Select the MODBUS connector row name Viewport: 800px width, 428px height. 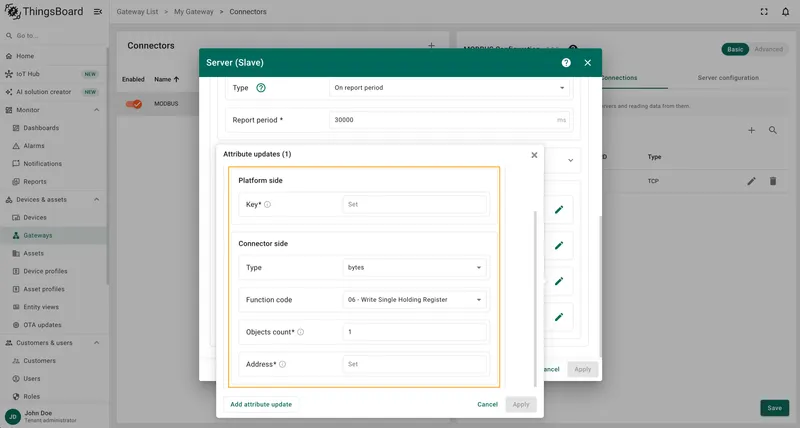coord(166,104)
